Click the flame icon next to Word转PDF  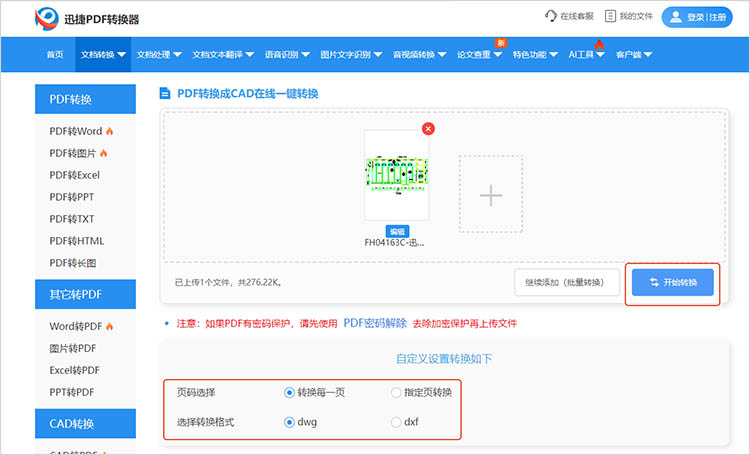click(109, 326)
